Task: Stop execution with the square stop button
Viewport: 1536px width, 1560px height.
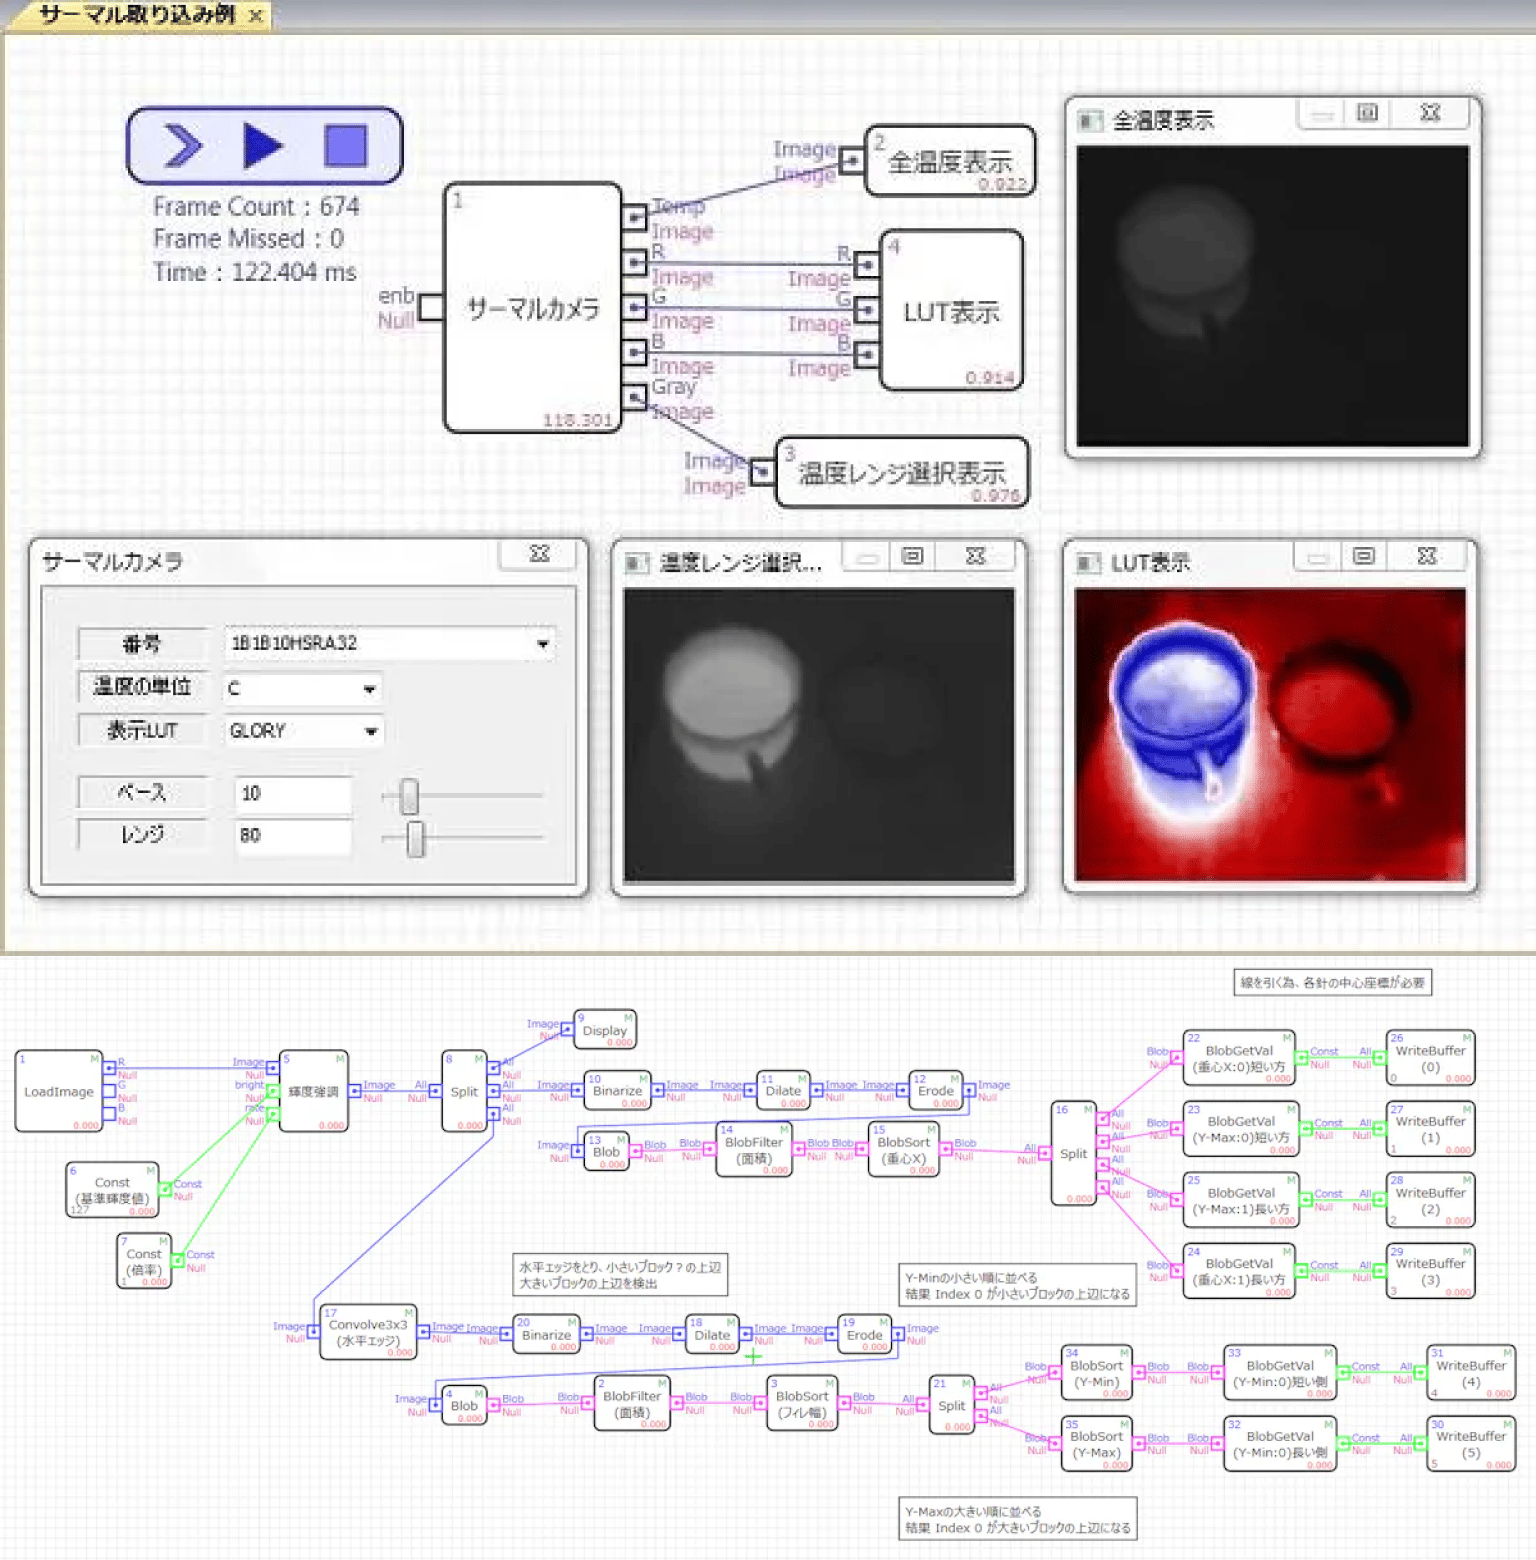Action: [346, 146]
